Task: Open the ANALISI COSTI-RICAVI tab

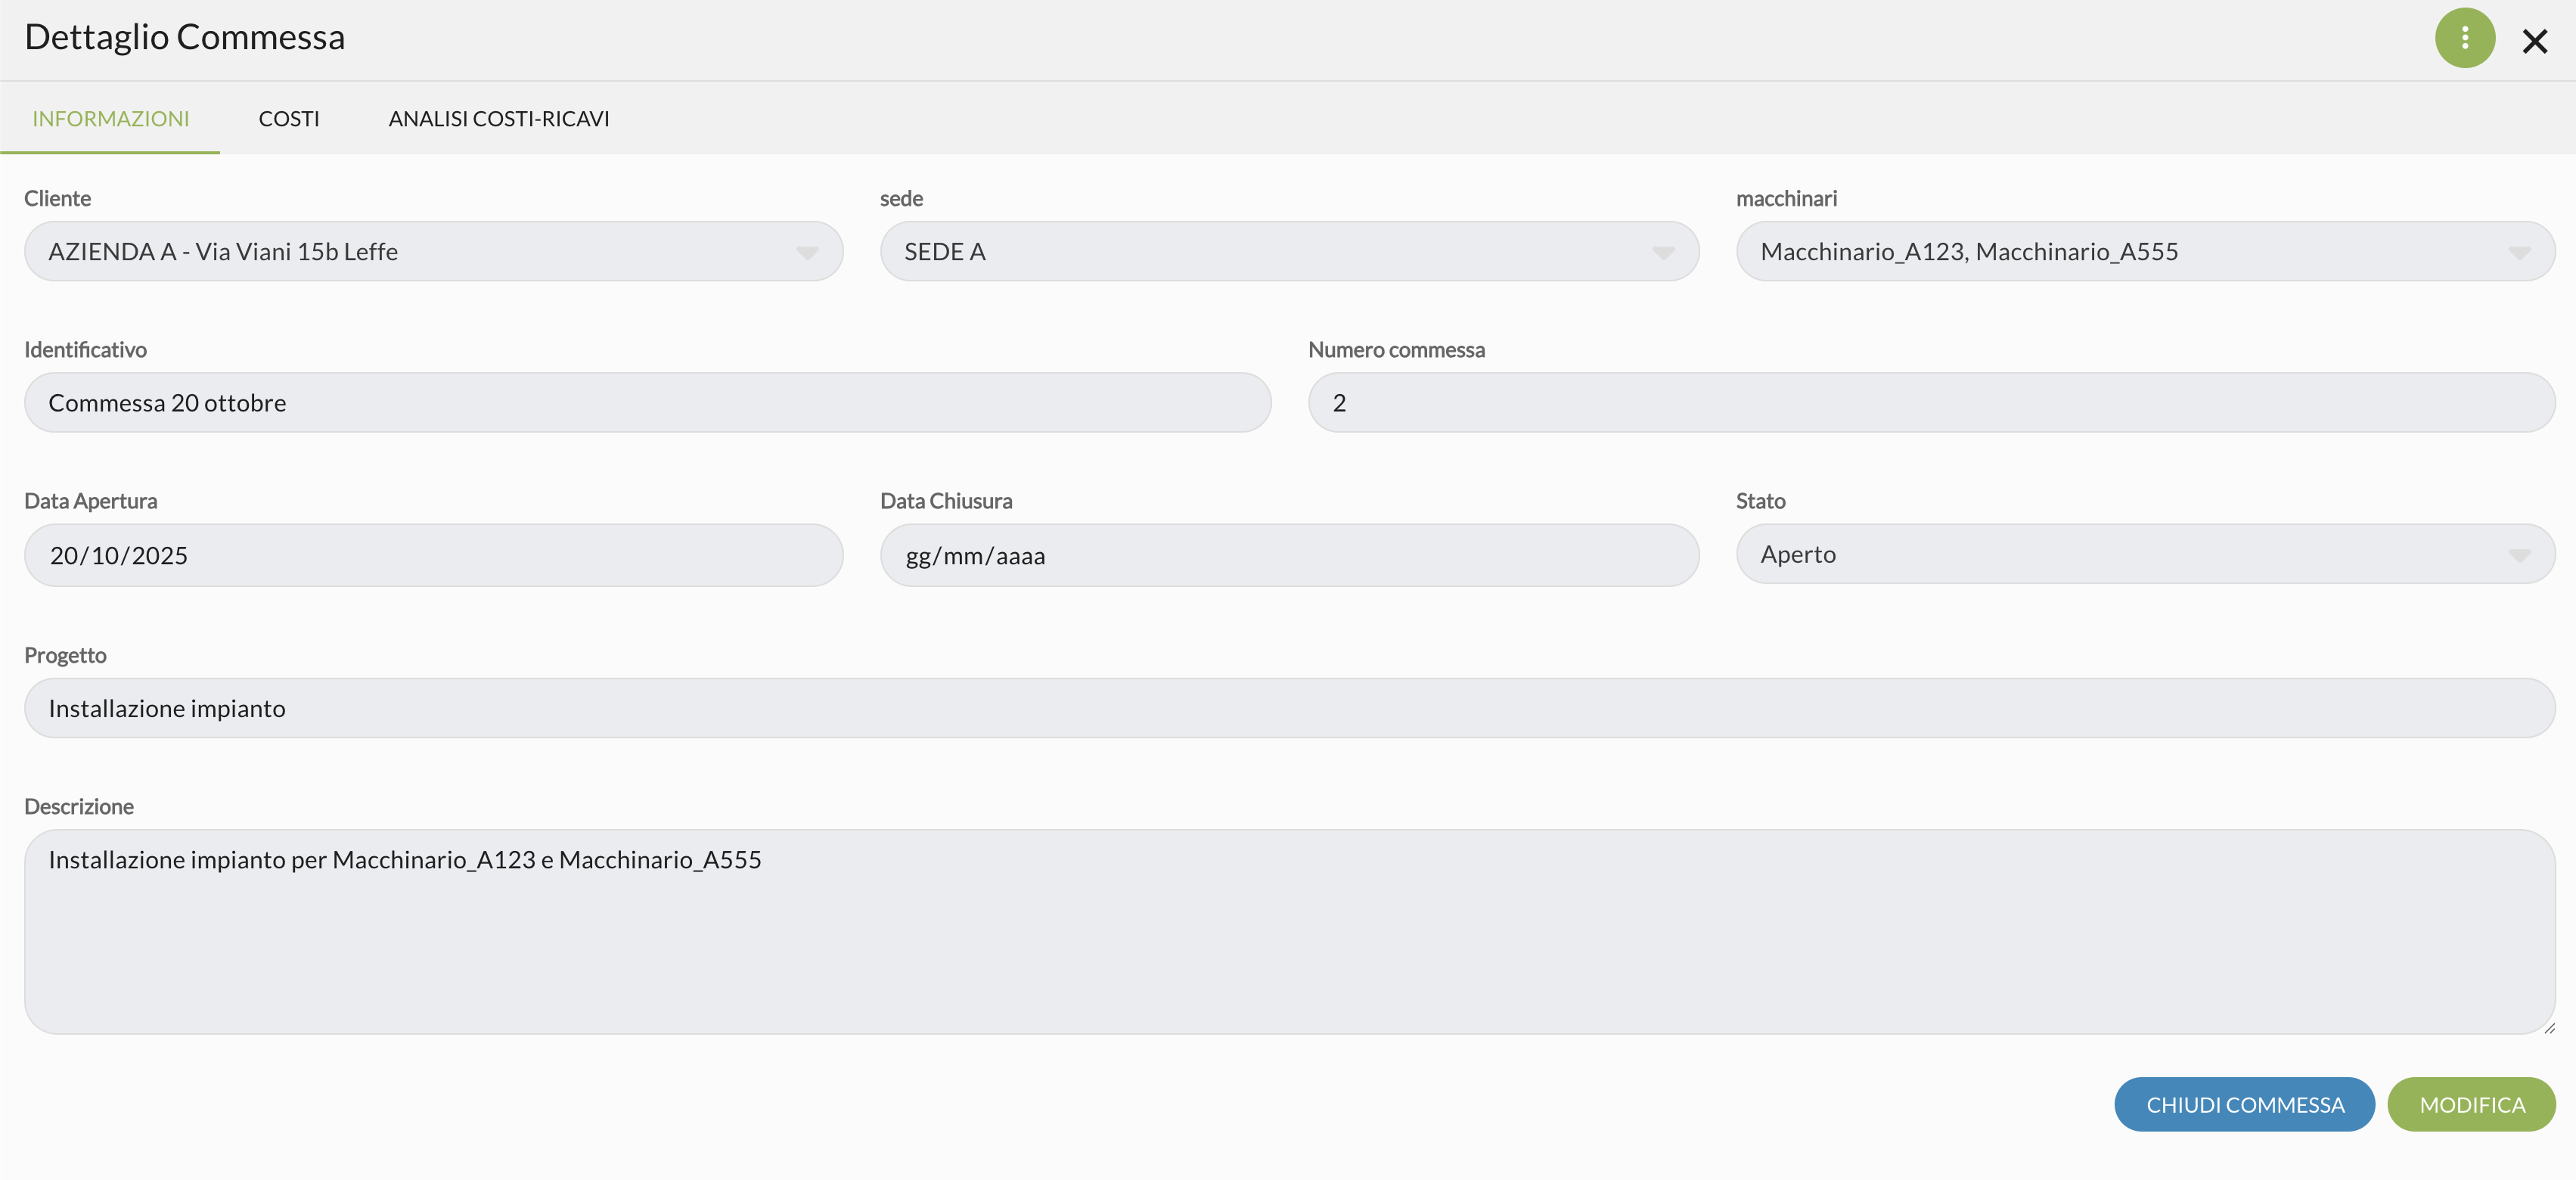Action: (x=499, y=119)
